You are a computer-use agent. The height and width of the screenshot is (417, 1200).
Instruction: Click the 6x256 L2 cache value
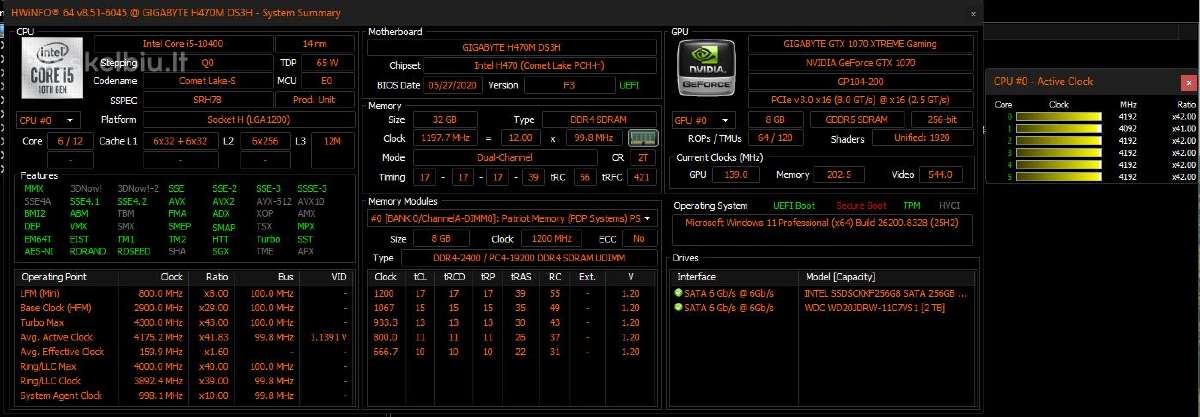click(264, 141)
